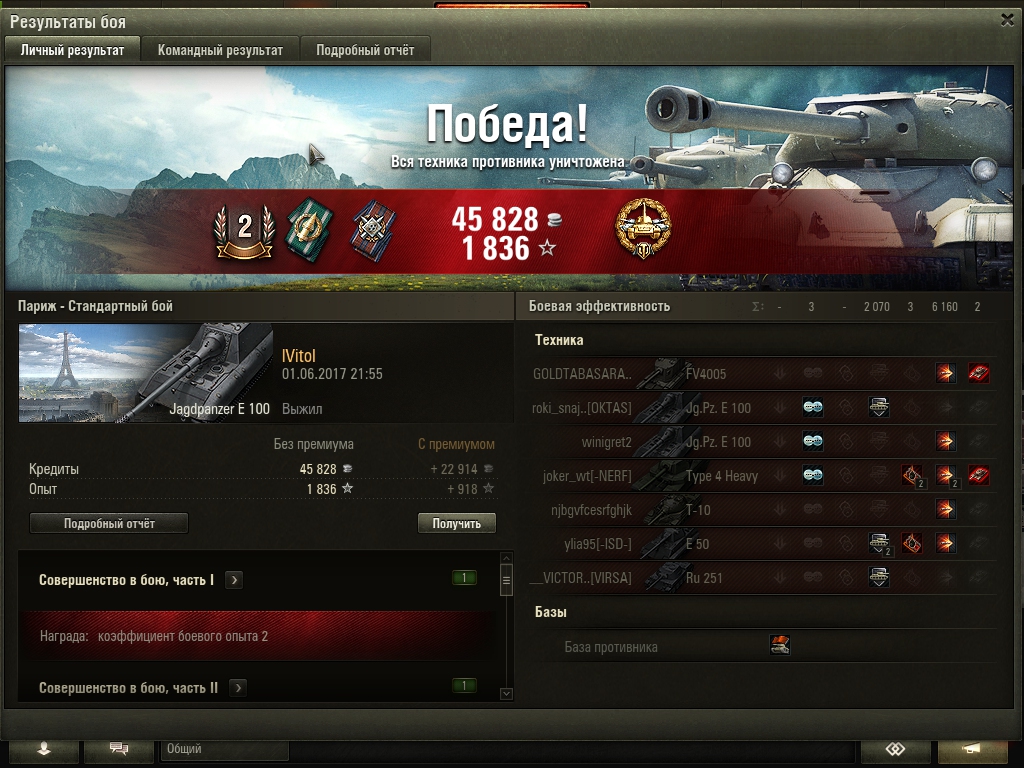Click the golden Mastery badge emblem
This screenshot has width=1024, height=768.
click(x=643, y=229)
